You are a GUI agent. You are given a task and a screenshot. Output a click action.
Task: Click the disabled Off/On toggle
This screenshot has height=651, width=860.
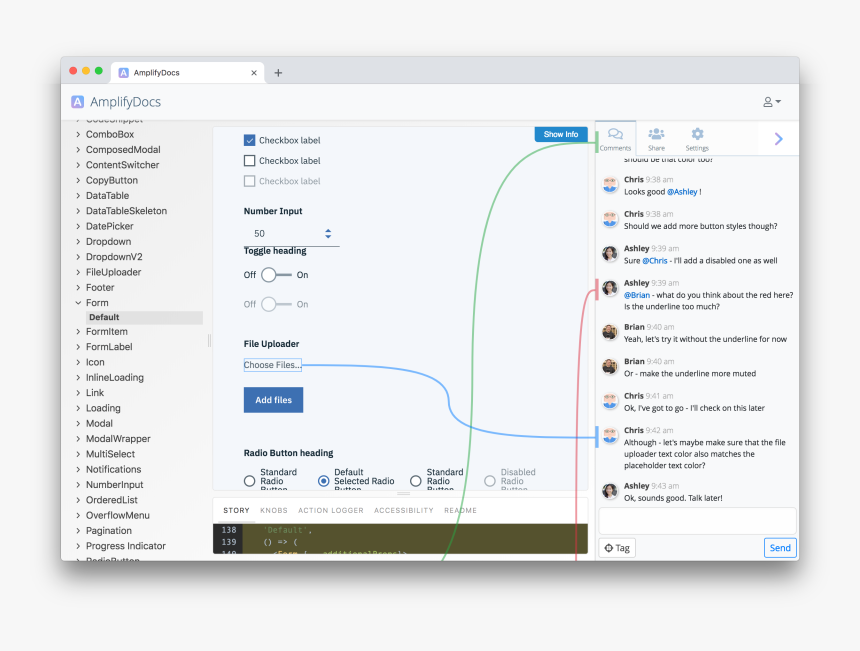pyautogui.click(x=276, y=304)
